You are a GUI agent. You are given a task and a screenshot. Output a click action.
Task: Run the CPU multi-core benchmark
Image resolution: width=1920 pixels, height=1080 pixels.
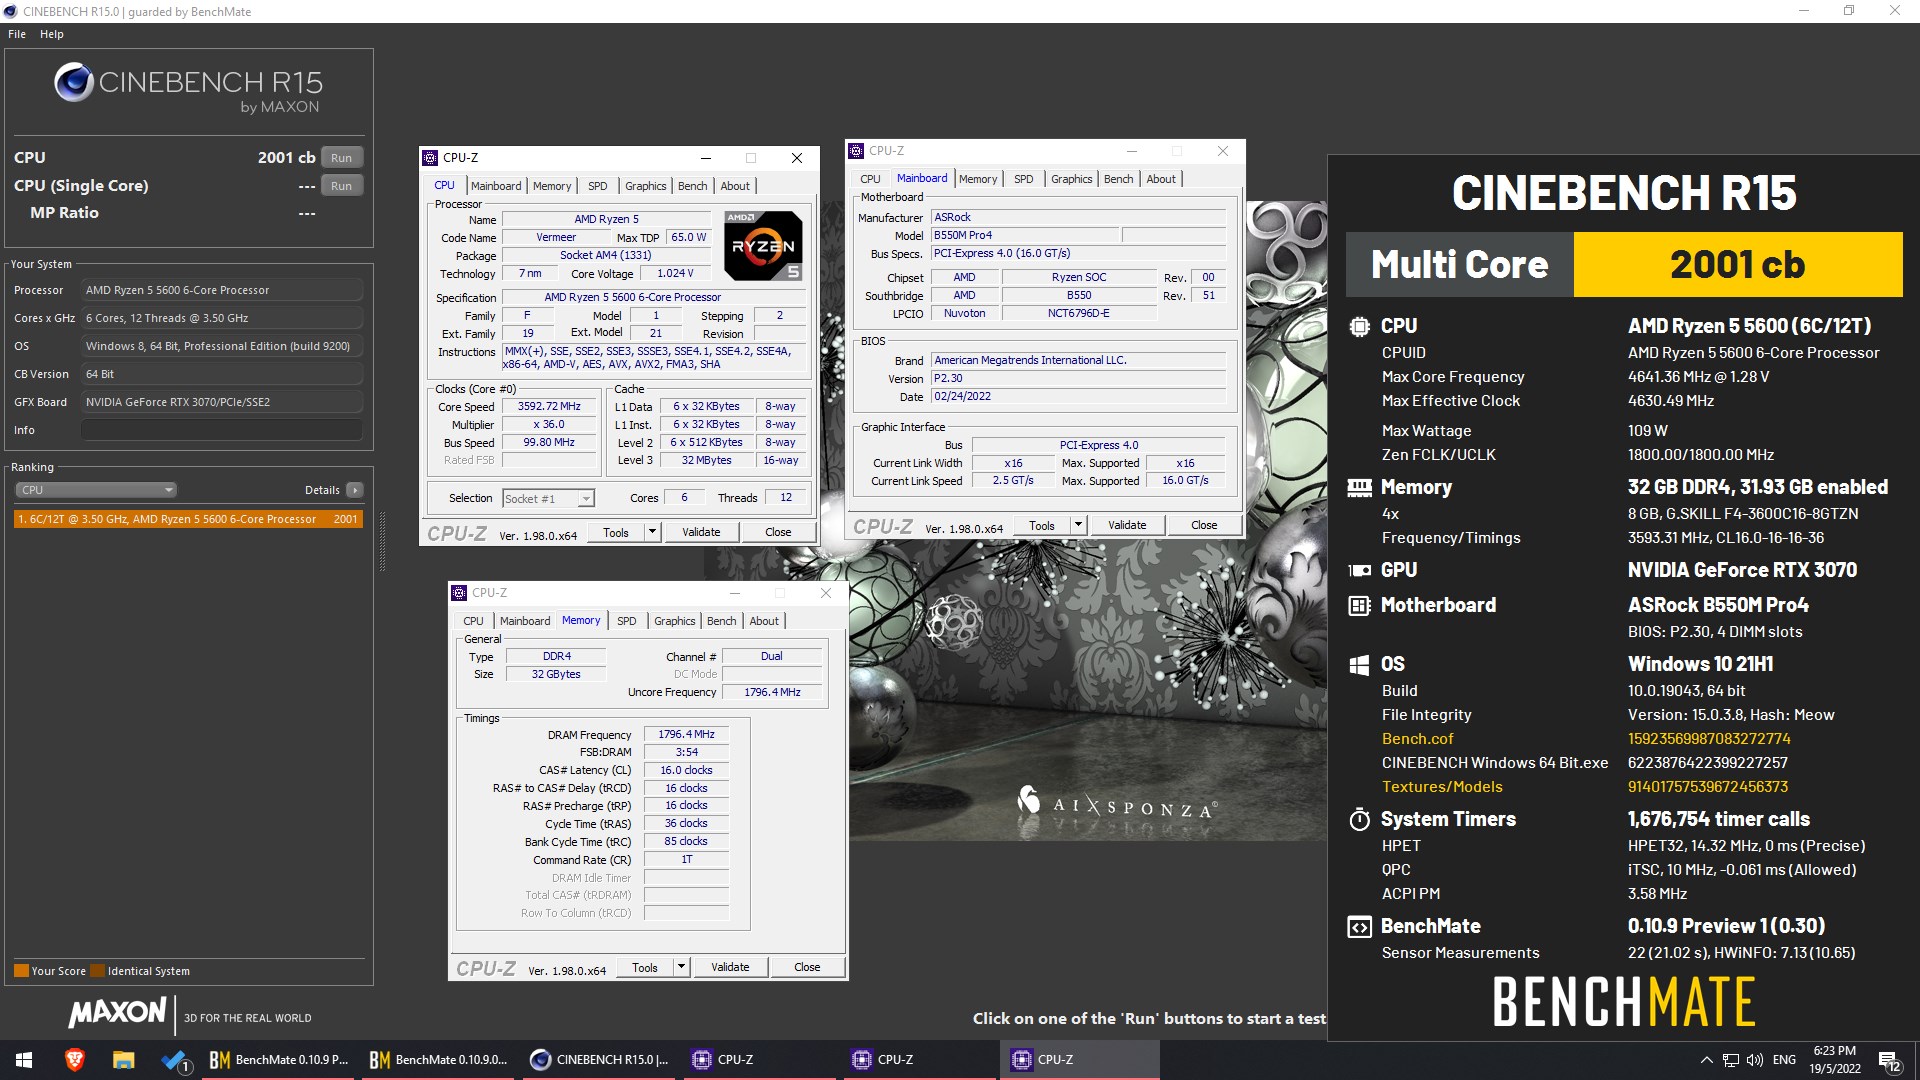coord(341,158)
